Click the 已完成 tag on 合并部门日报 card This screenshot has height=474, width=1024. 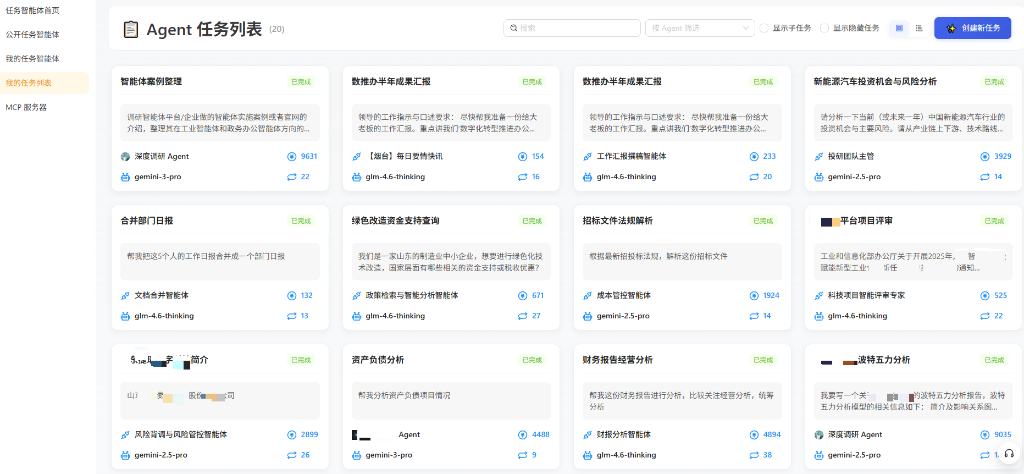click(301, 220)
